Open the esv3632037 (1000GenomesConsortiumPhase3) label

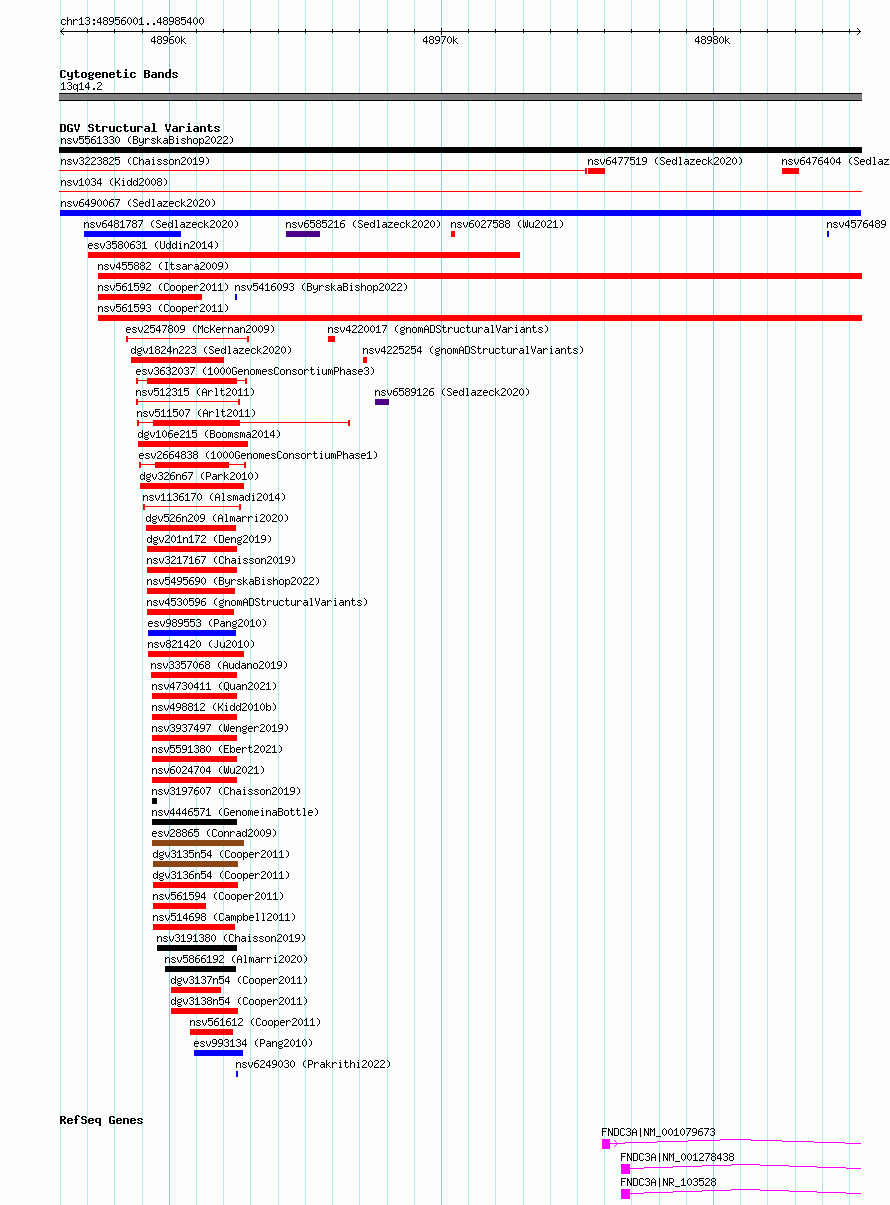[x=255, y=371]
